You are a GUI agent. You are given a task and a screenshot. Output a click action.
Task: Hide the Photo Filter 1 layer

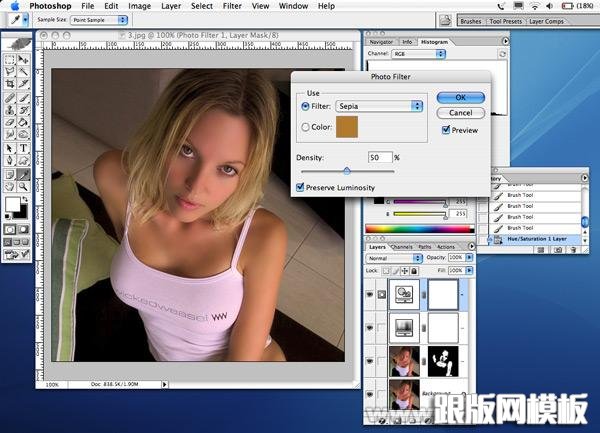click(370, 295)
